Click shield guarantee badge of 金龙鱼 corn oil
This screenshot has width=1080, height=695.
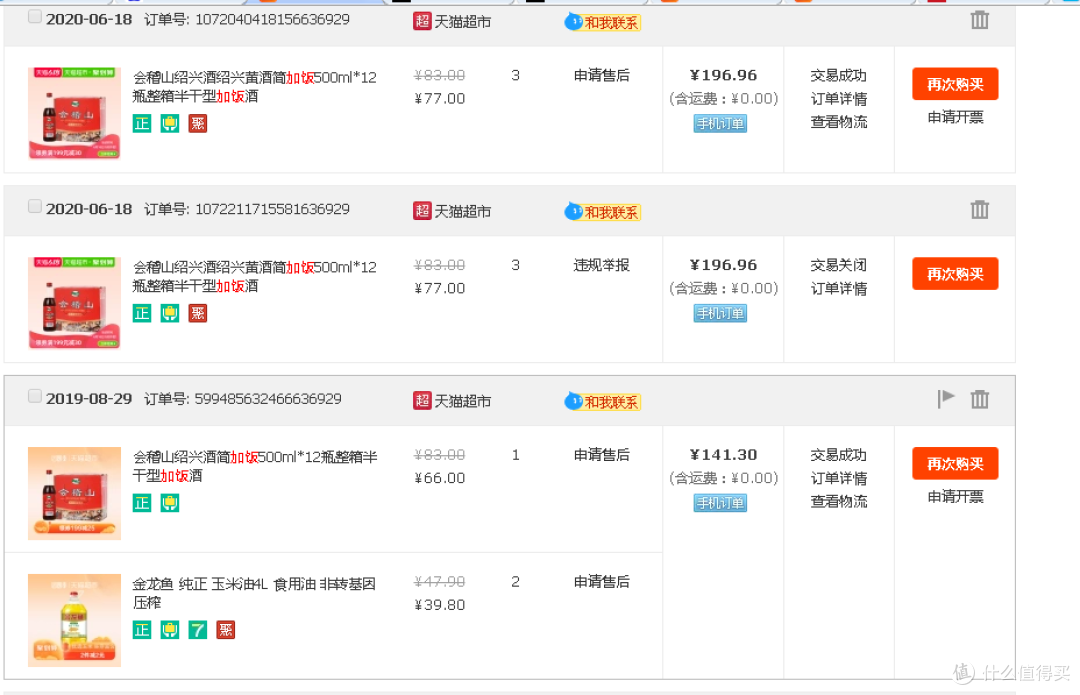169,630
